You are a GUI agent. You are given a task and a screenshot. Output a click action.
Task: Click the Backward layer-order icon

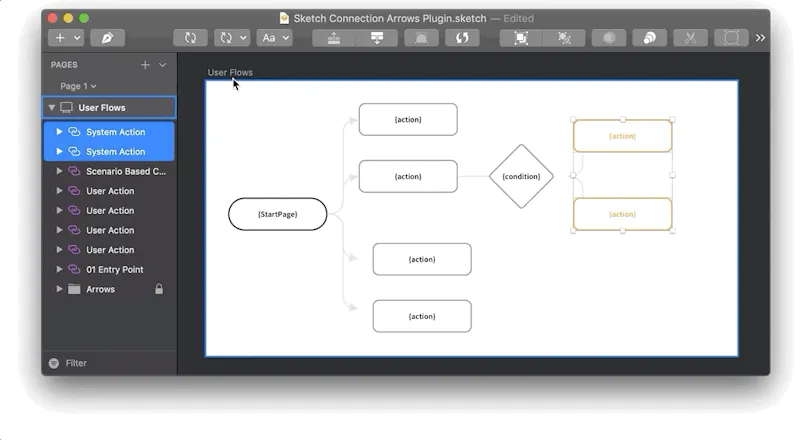pos(377,38)
